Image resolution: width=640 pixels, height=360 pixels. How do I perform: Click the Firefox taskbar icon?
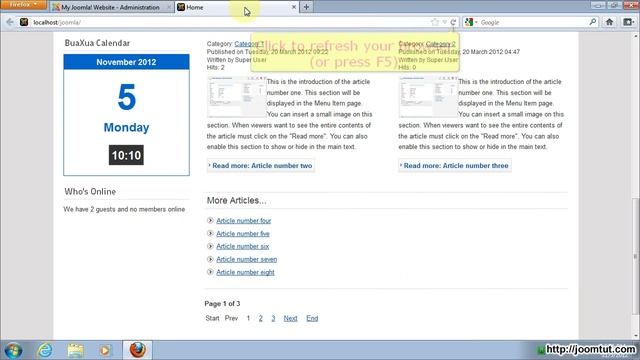coord(138,350)
